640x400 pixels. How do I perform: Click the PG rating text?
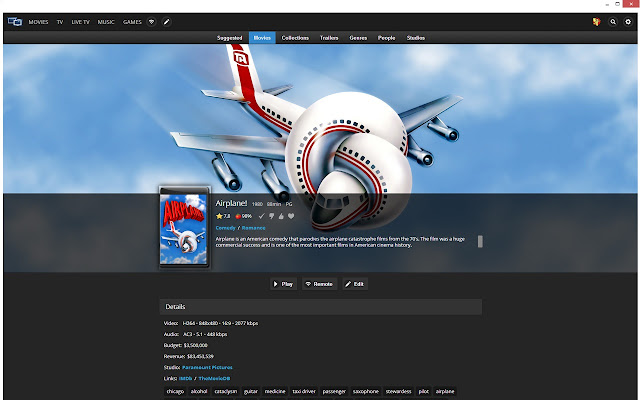coord(289,204)
